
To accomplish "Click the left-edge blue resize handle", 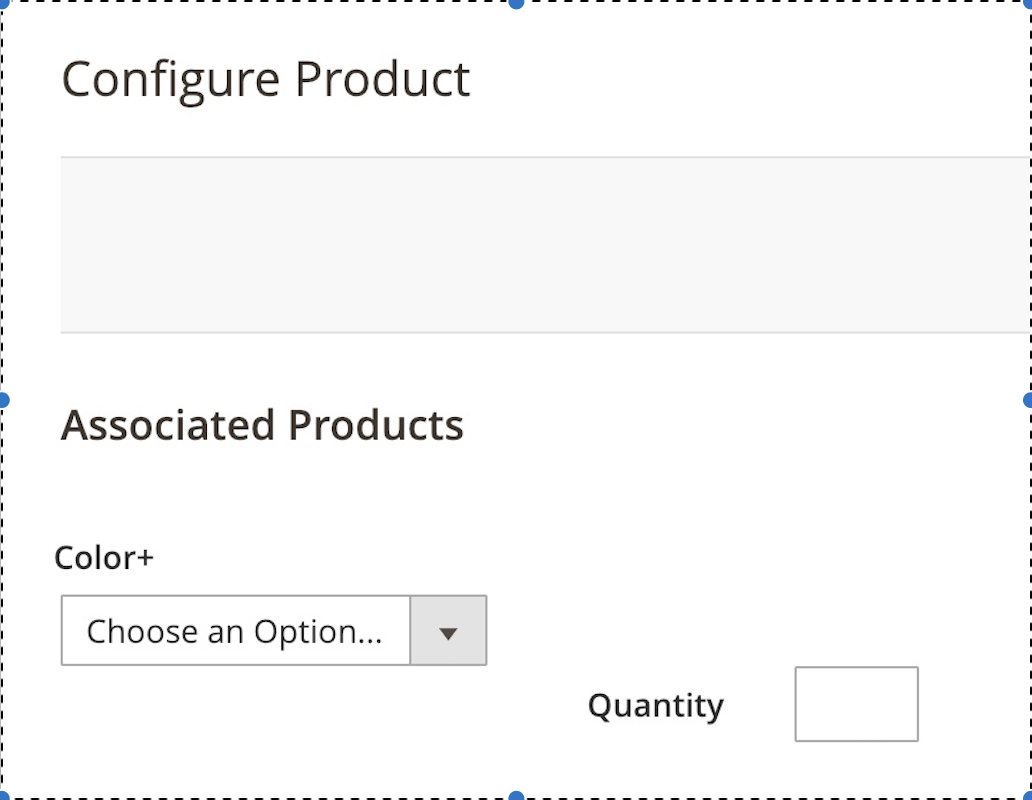I will click(5, 400).
